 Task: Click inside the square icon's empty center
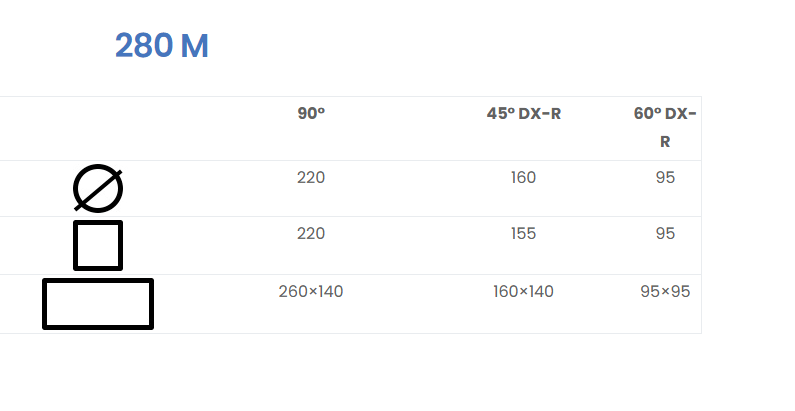click(98, 245)
